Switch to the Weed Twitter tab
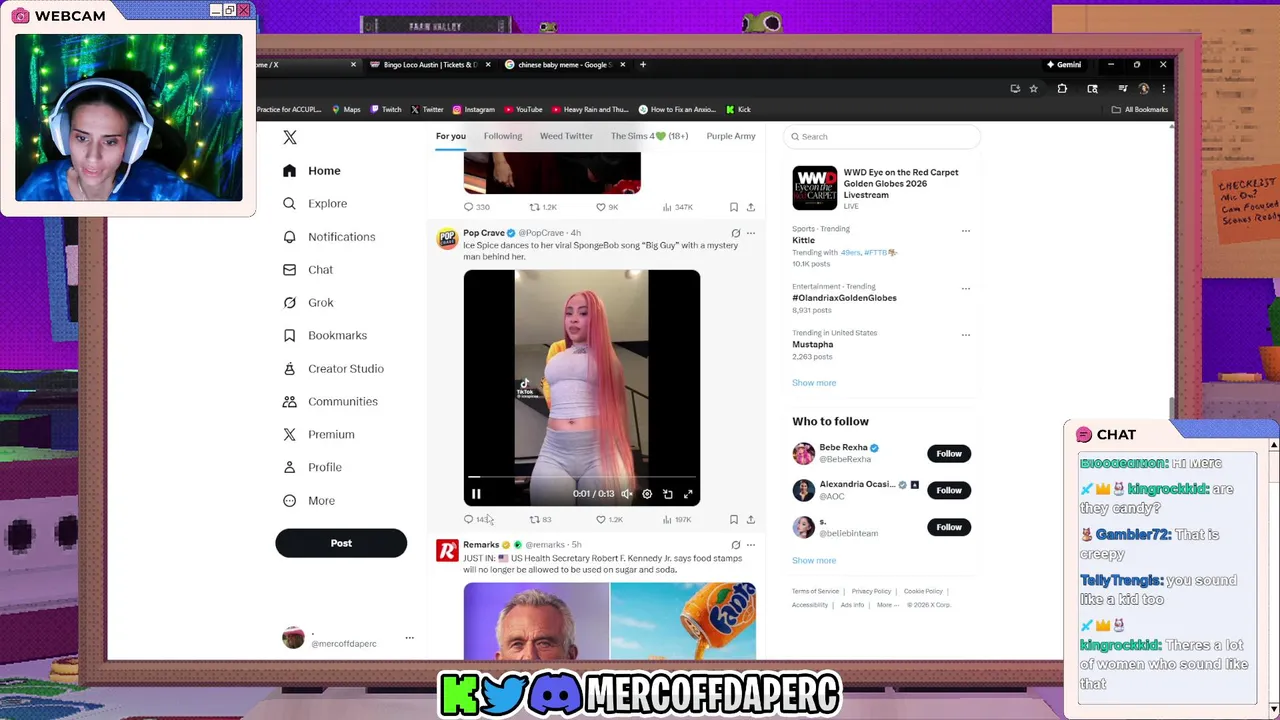The width and height of the screenshot is (1280, 720). click(566, 136)
